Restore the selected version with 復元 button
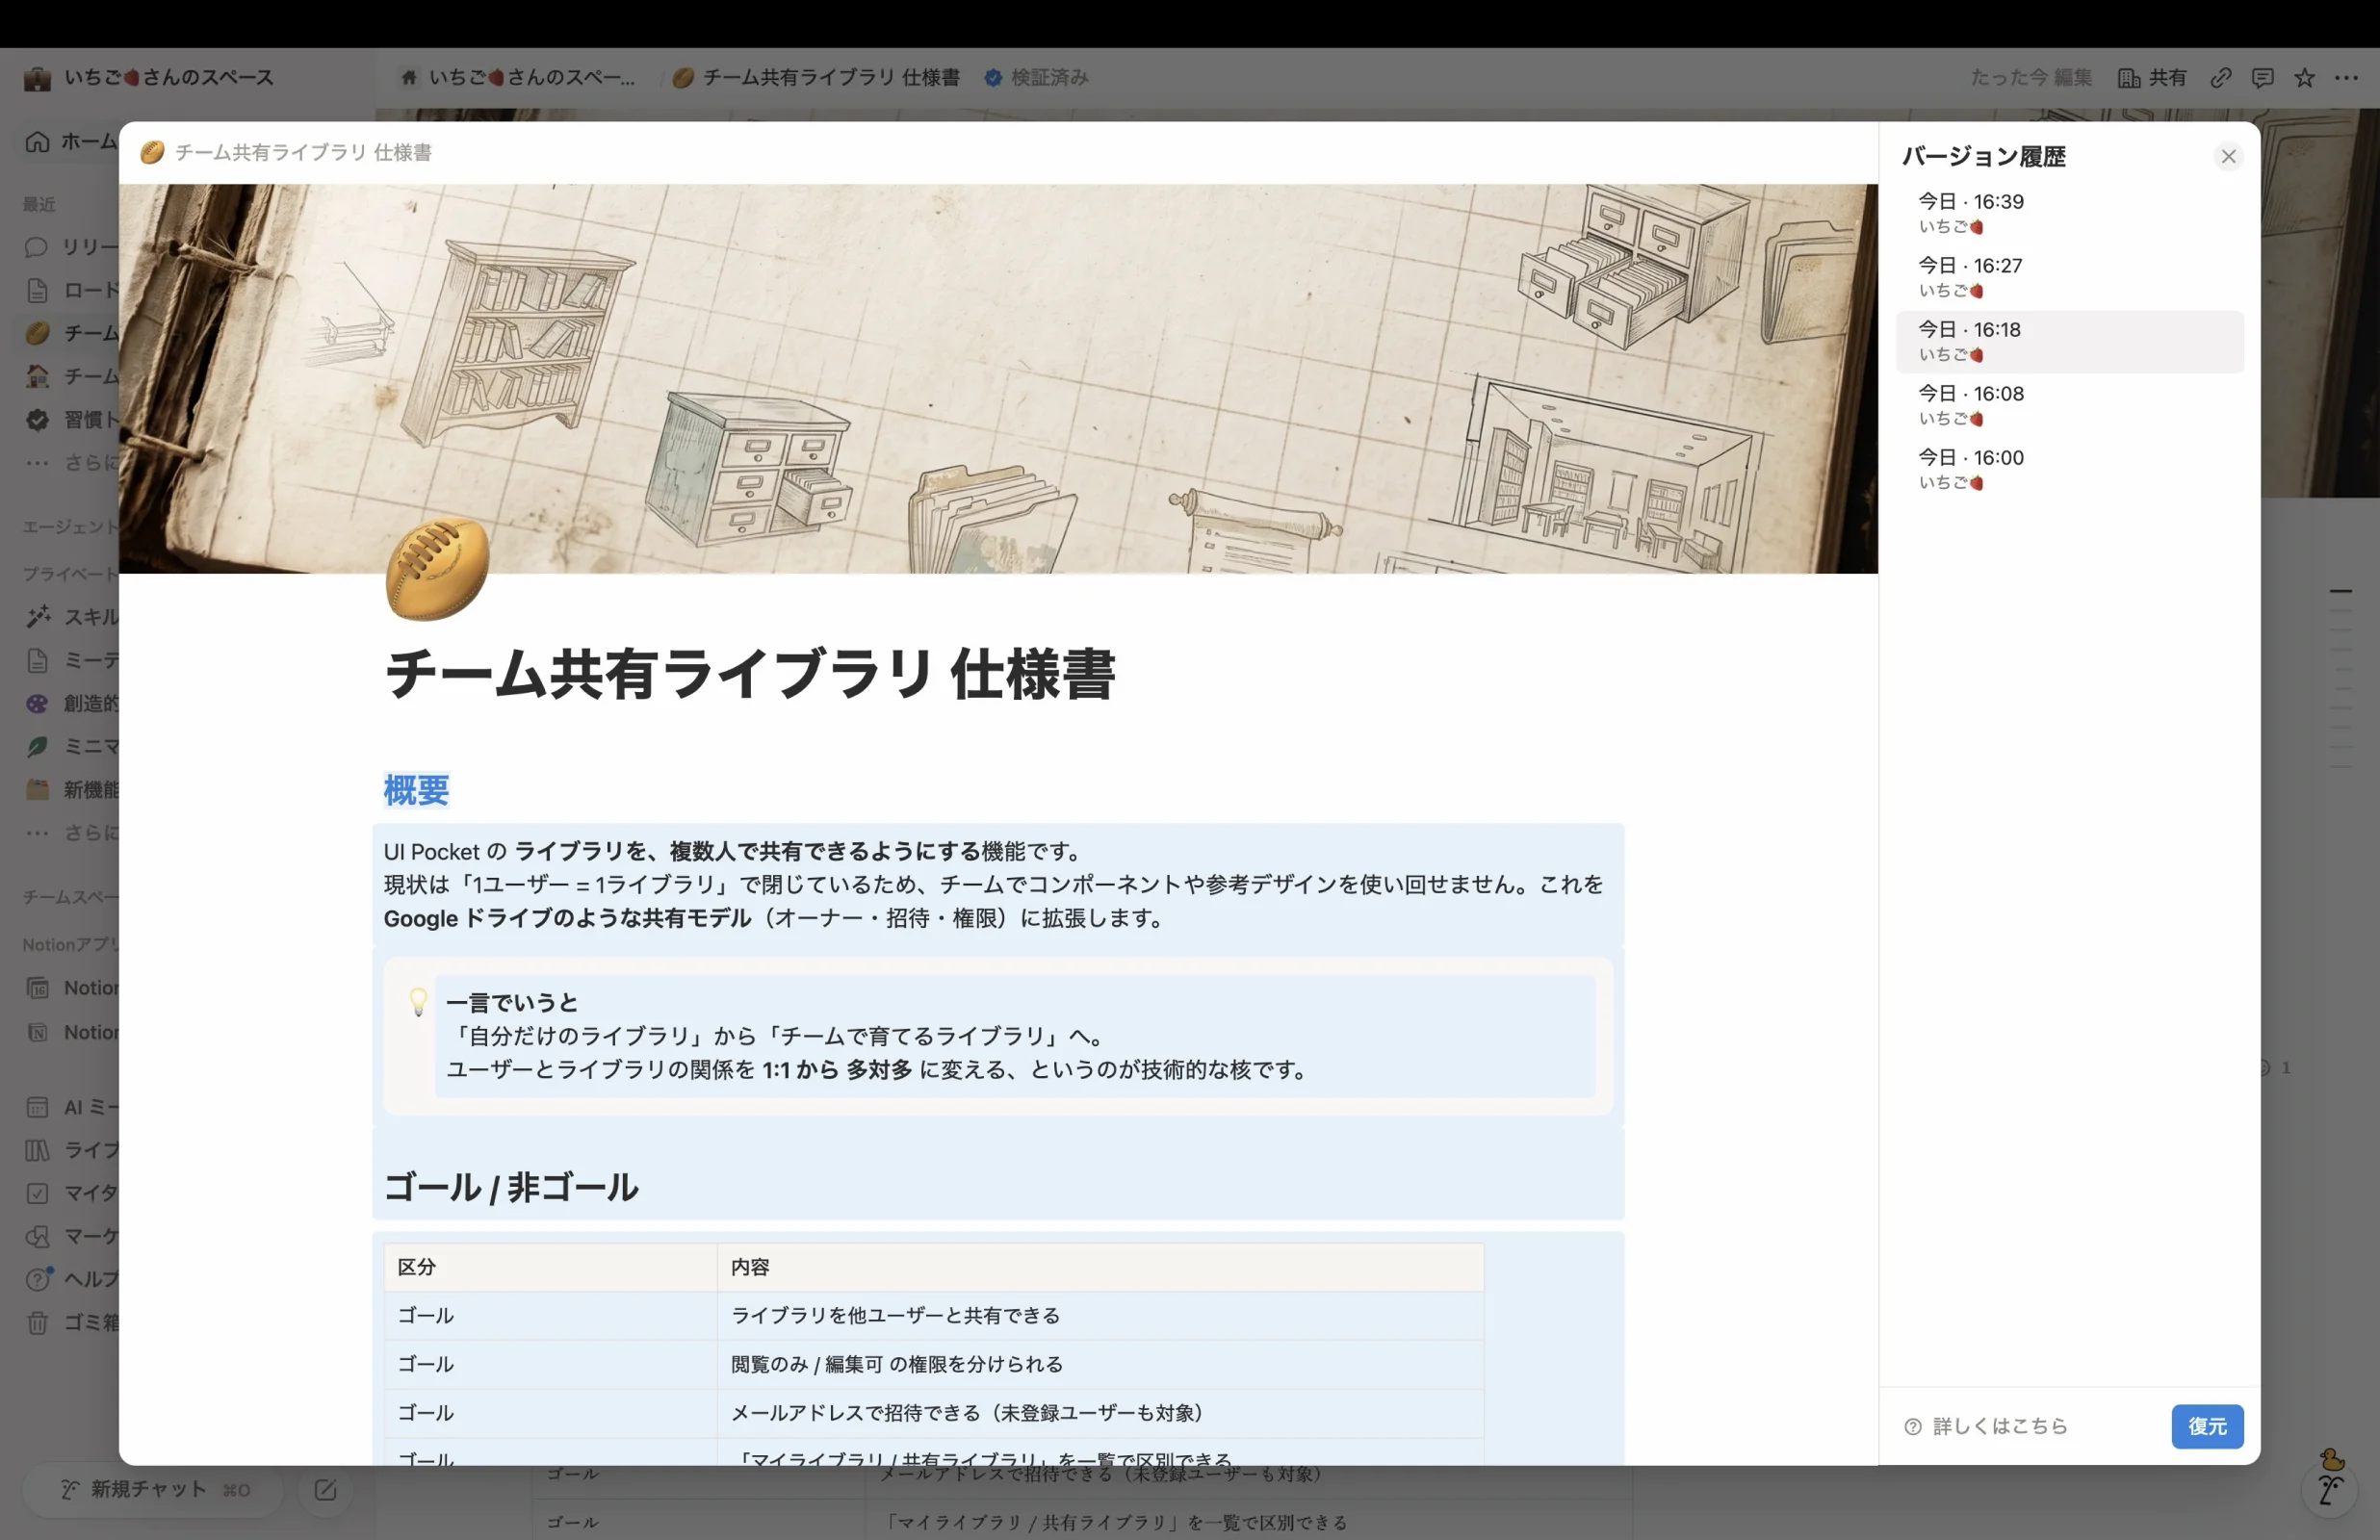The width and height of the screenshot is (2380, 1540). [2206, 1426]
